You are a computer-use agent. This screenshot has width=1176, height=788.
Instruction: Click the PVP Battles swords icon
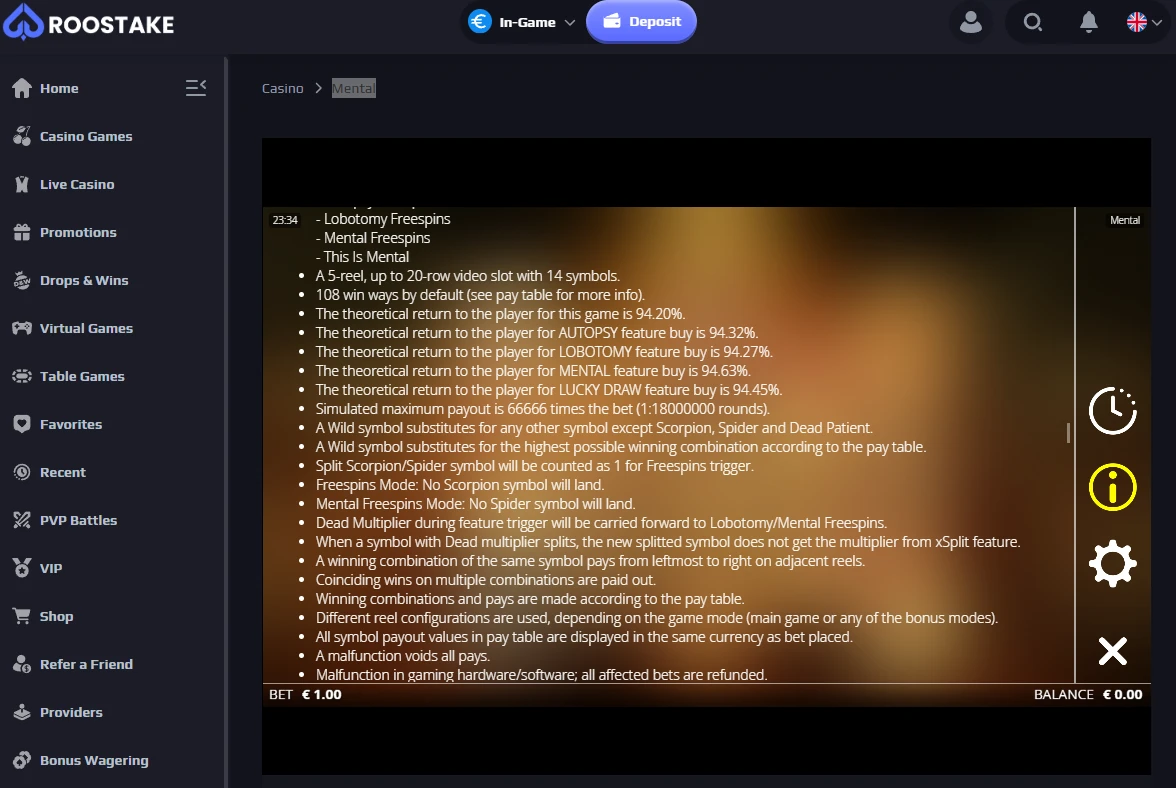point(22,520)
